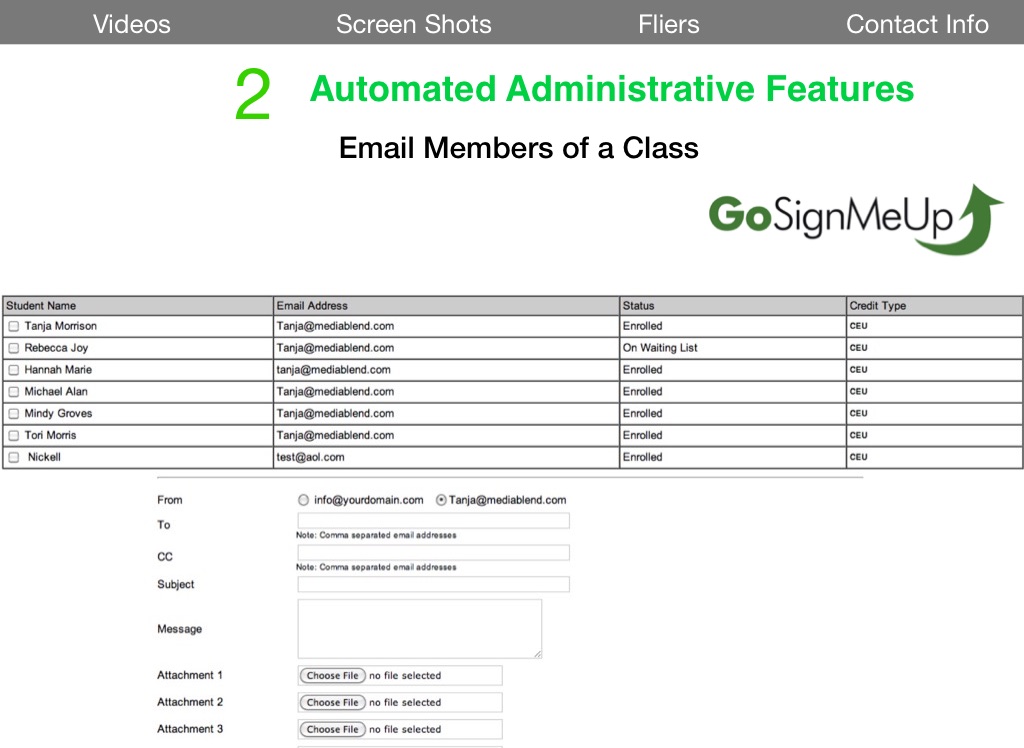Check the Mindy Groves row checkbox
This screenshot has width=1024, height=748.
[14, 414]
